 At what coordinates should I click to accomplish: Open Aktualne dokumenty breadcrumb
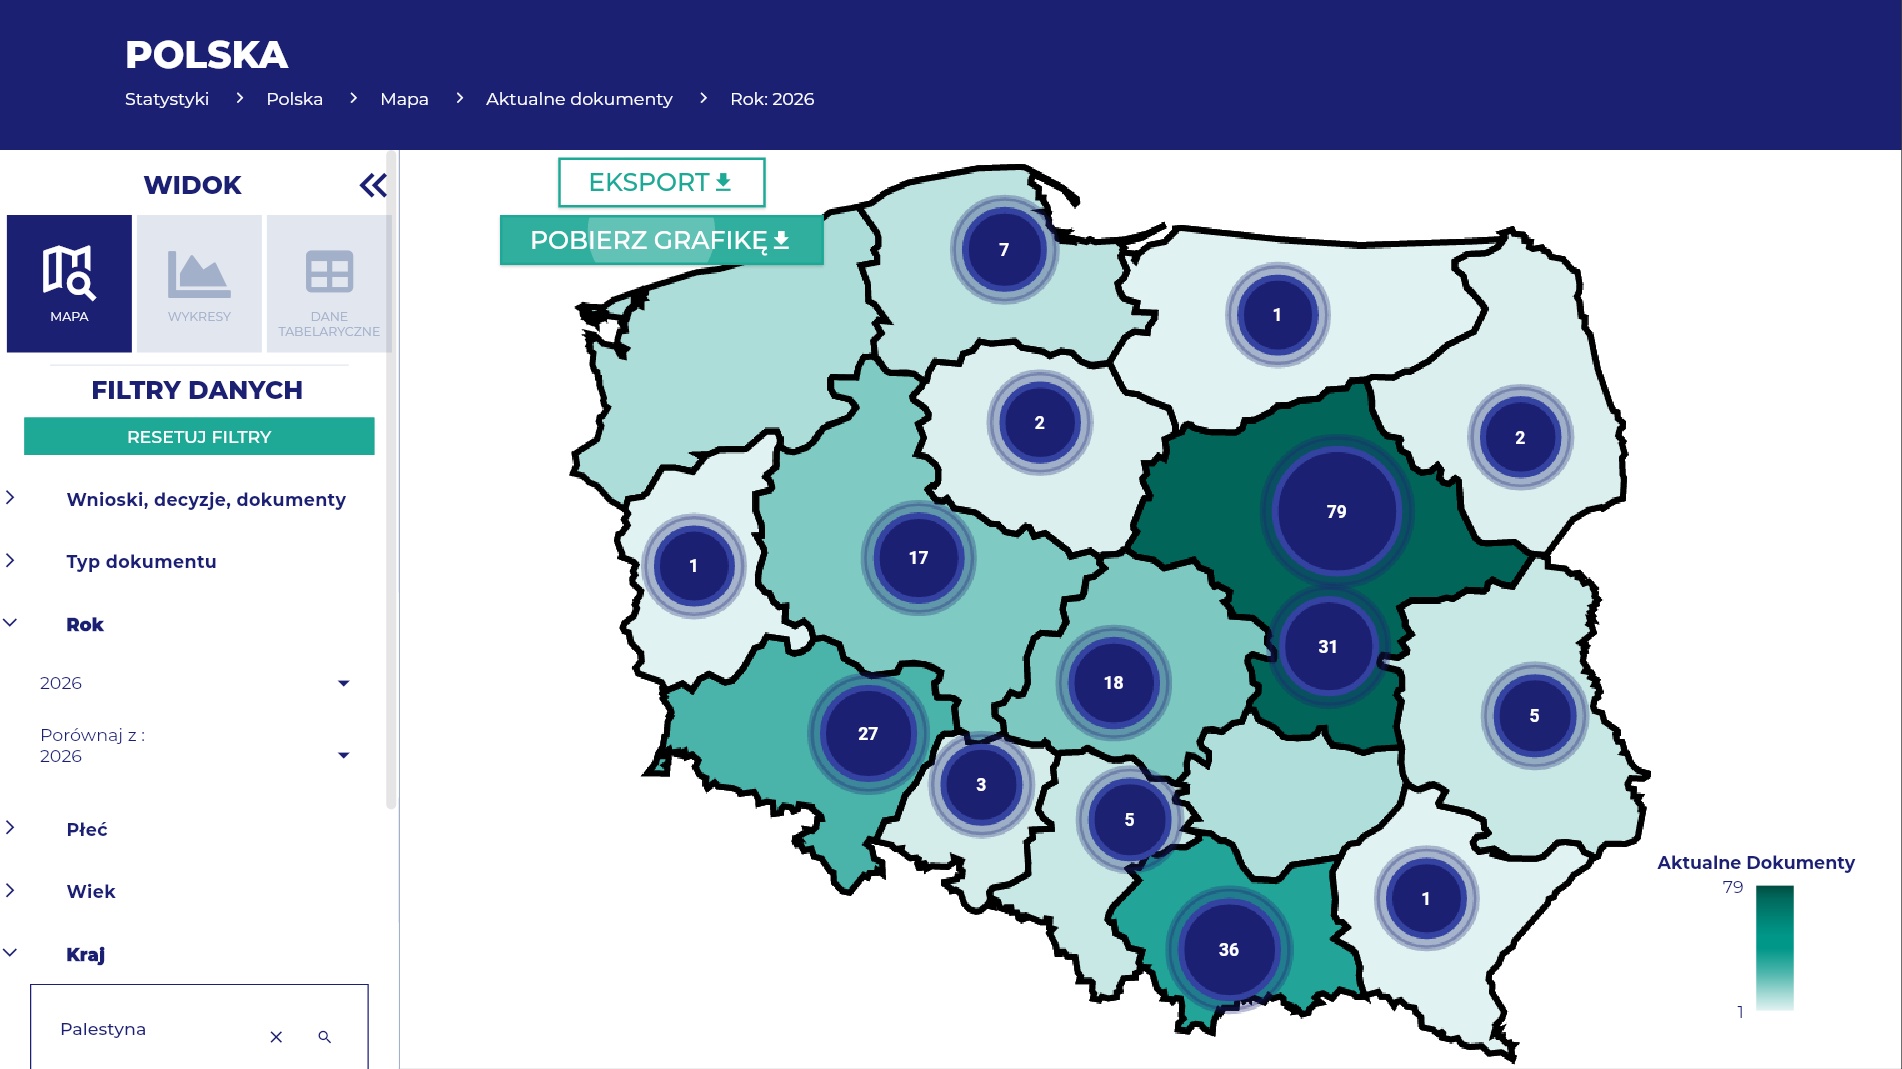pos(579,99)
